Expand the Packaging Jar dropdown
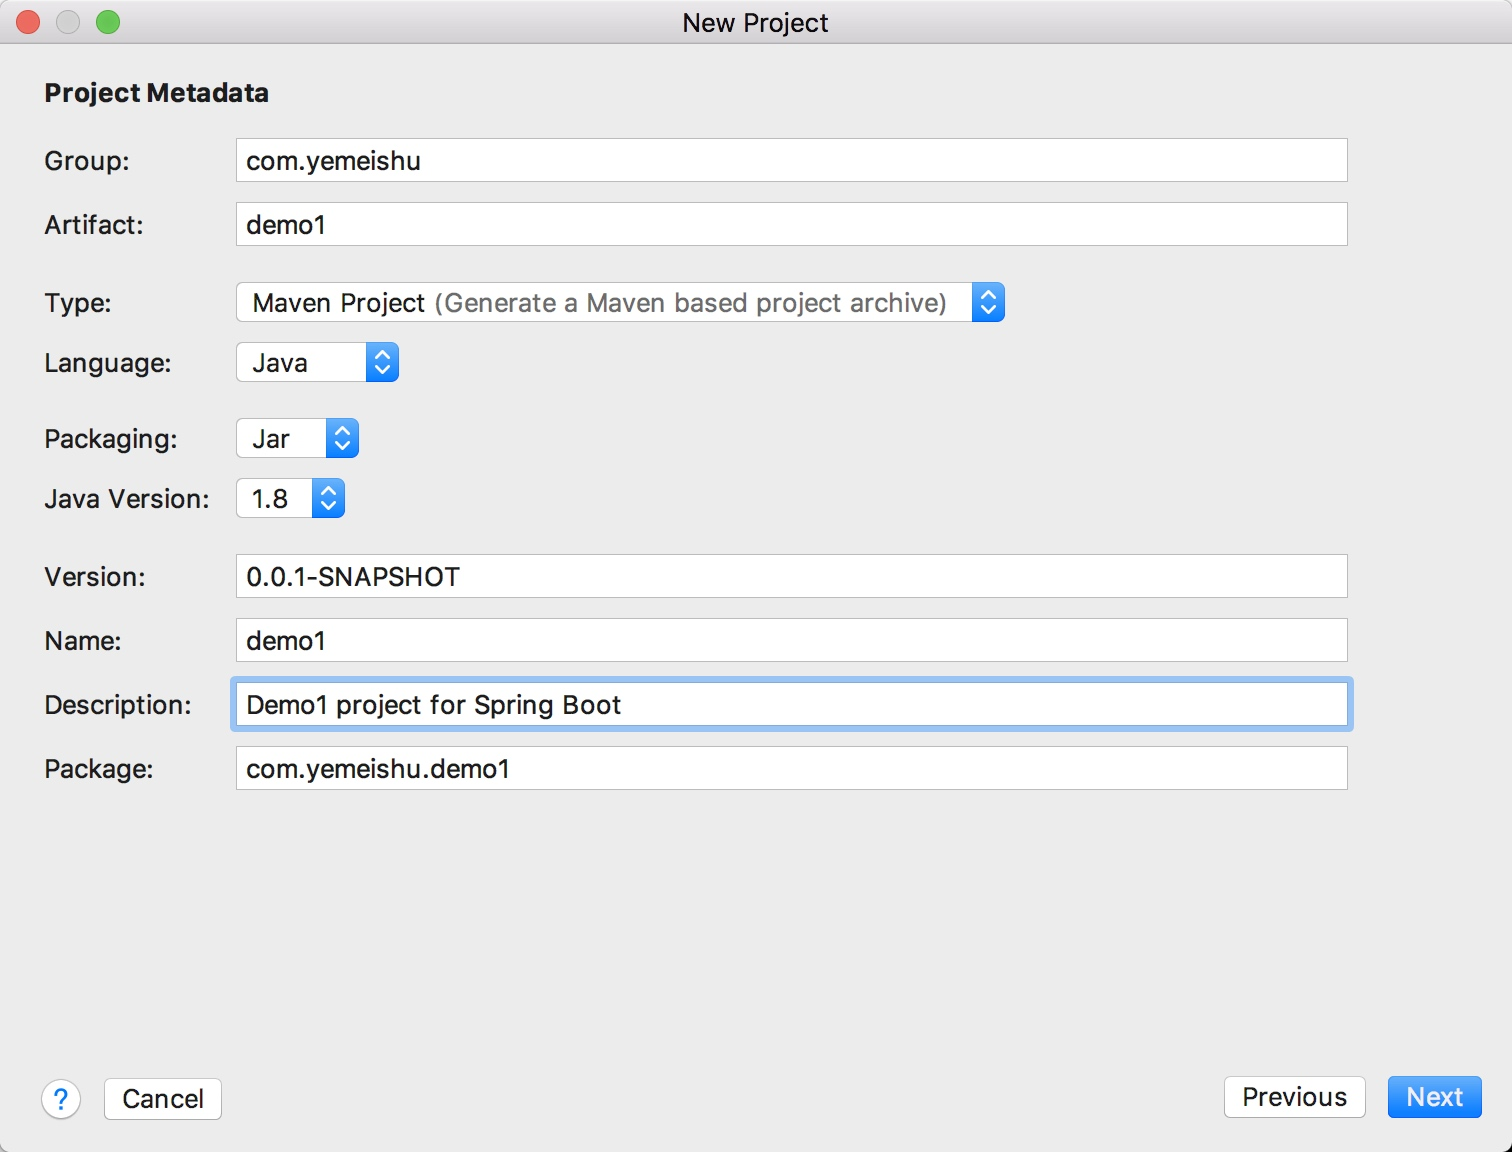The width and height of the screenshot is (1512, 1152). pyautogui.click(x=297, y=438)
